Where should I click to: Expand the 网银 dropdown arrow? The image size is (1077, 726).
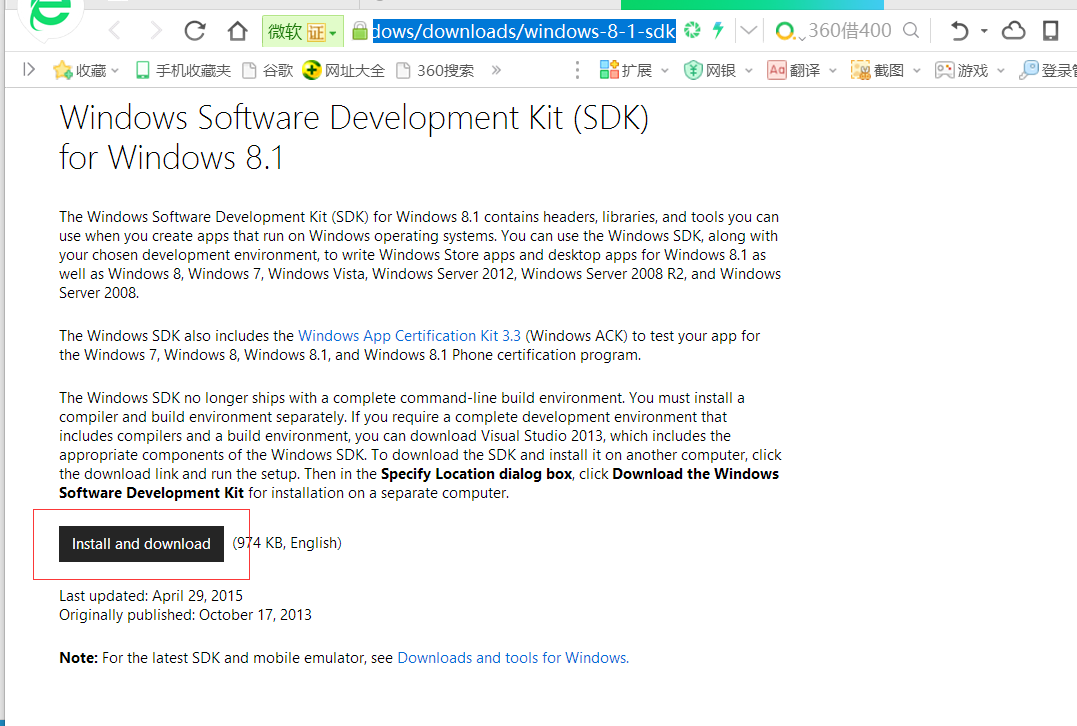(749, 71)
